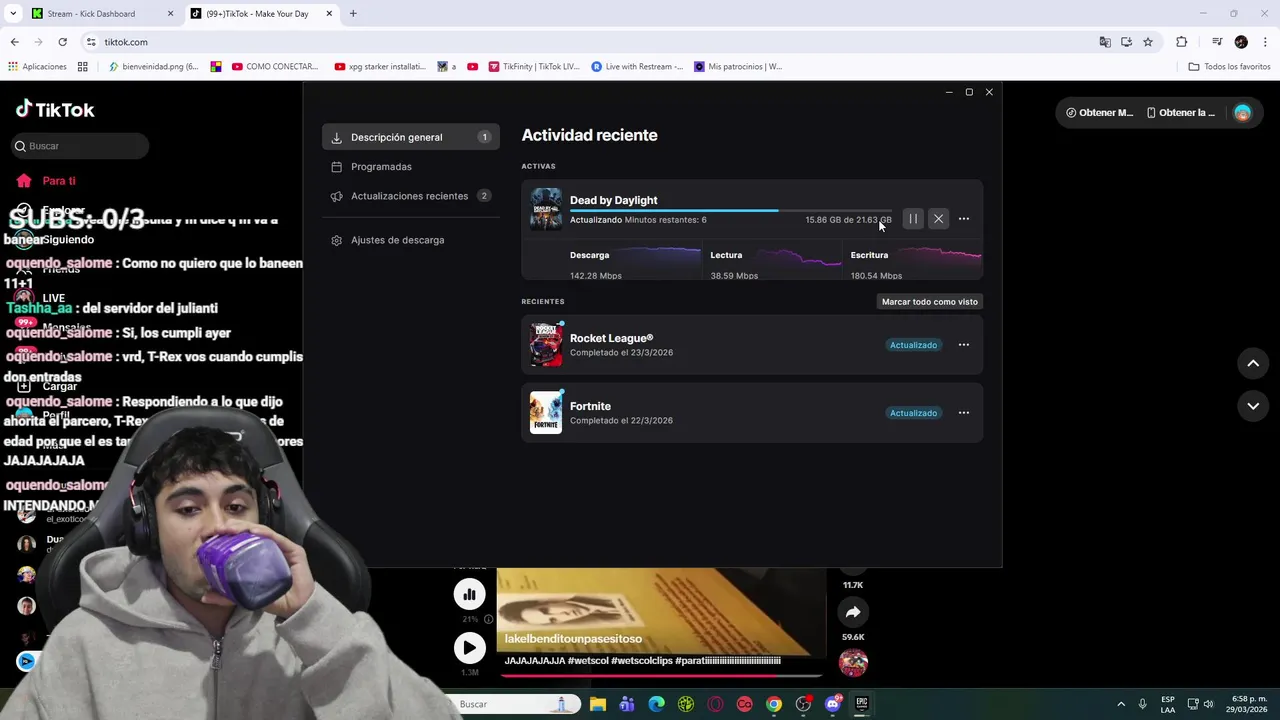1280x720 pixels.
Task: Open Mis patrocinios bookmark
Action: click(x=738, y=67)
